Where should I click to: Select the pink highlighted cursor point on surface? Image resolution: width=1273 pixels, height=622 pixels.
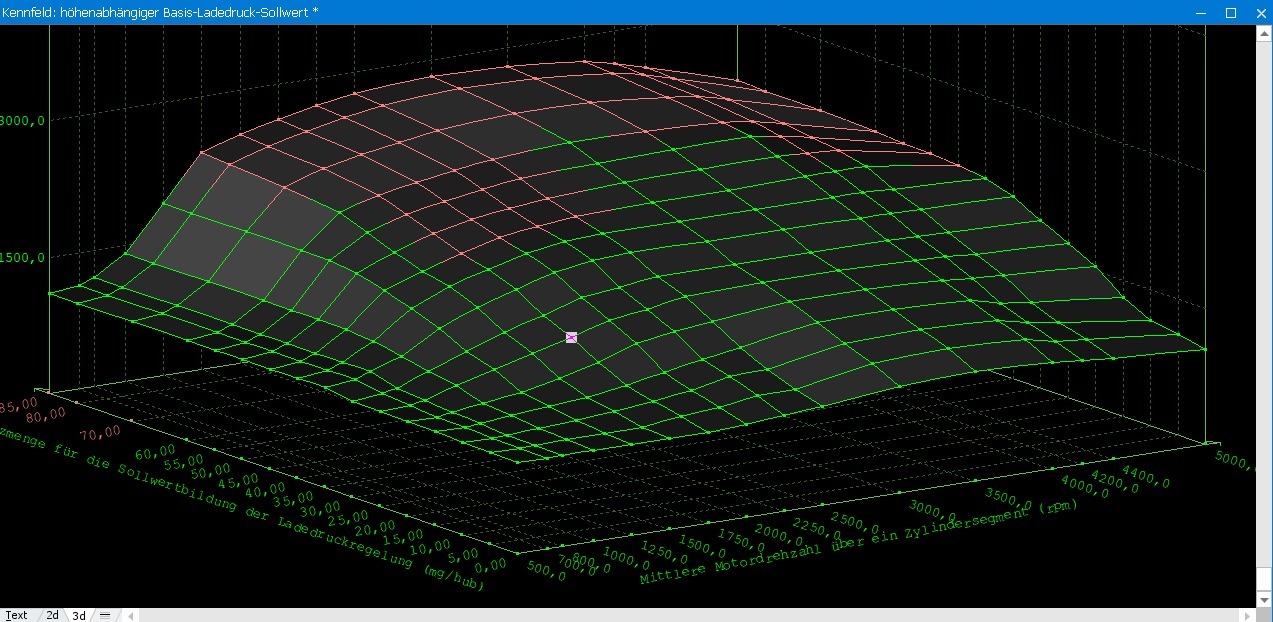pos(571,338)
